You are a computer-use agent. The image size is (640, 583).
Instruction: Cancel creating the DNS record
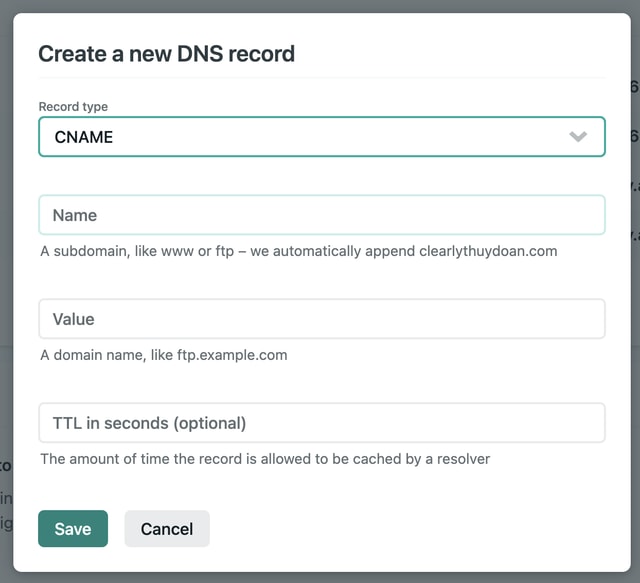click(167, 529)
